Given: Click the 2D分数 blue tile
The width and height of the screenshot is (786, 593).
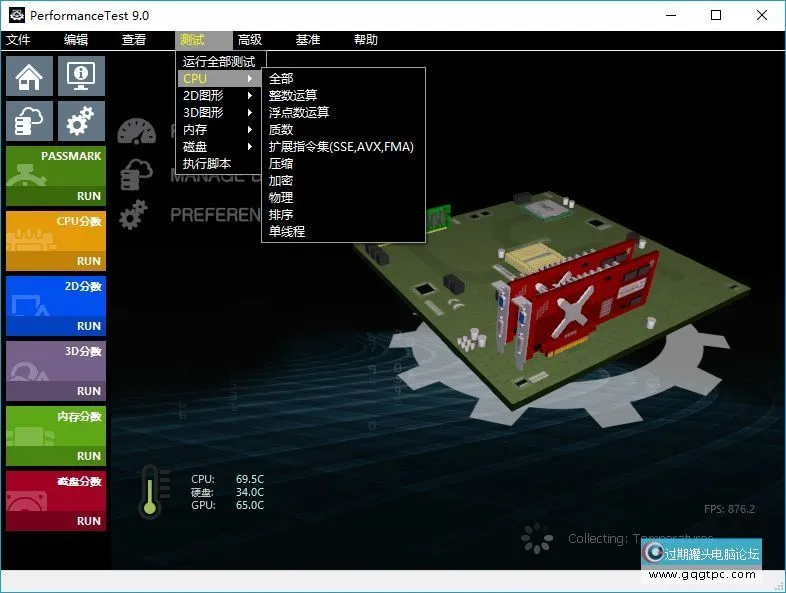Looking at the screenshot, I should click(x=56, y=306).
